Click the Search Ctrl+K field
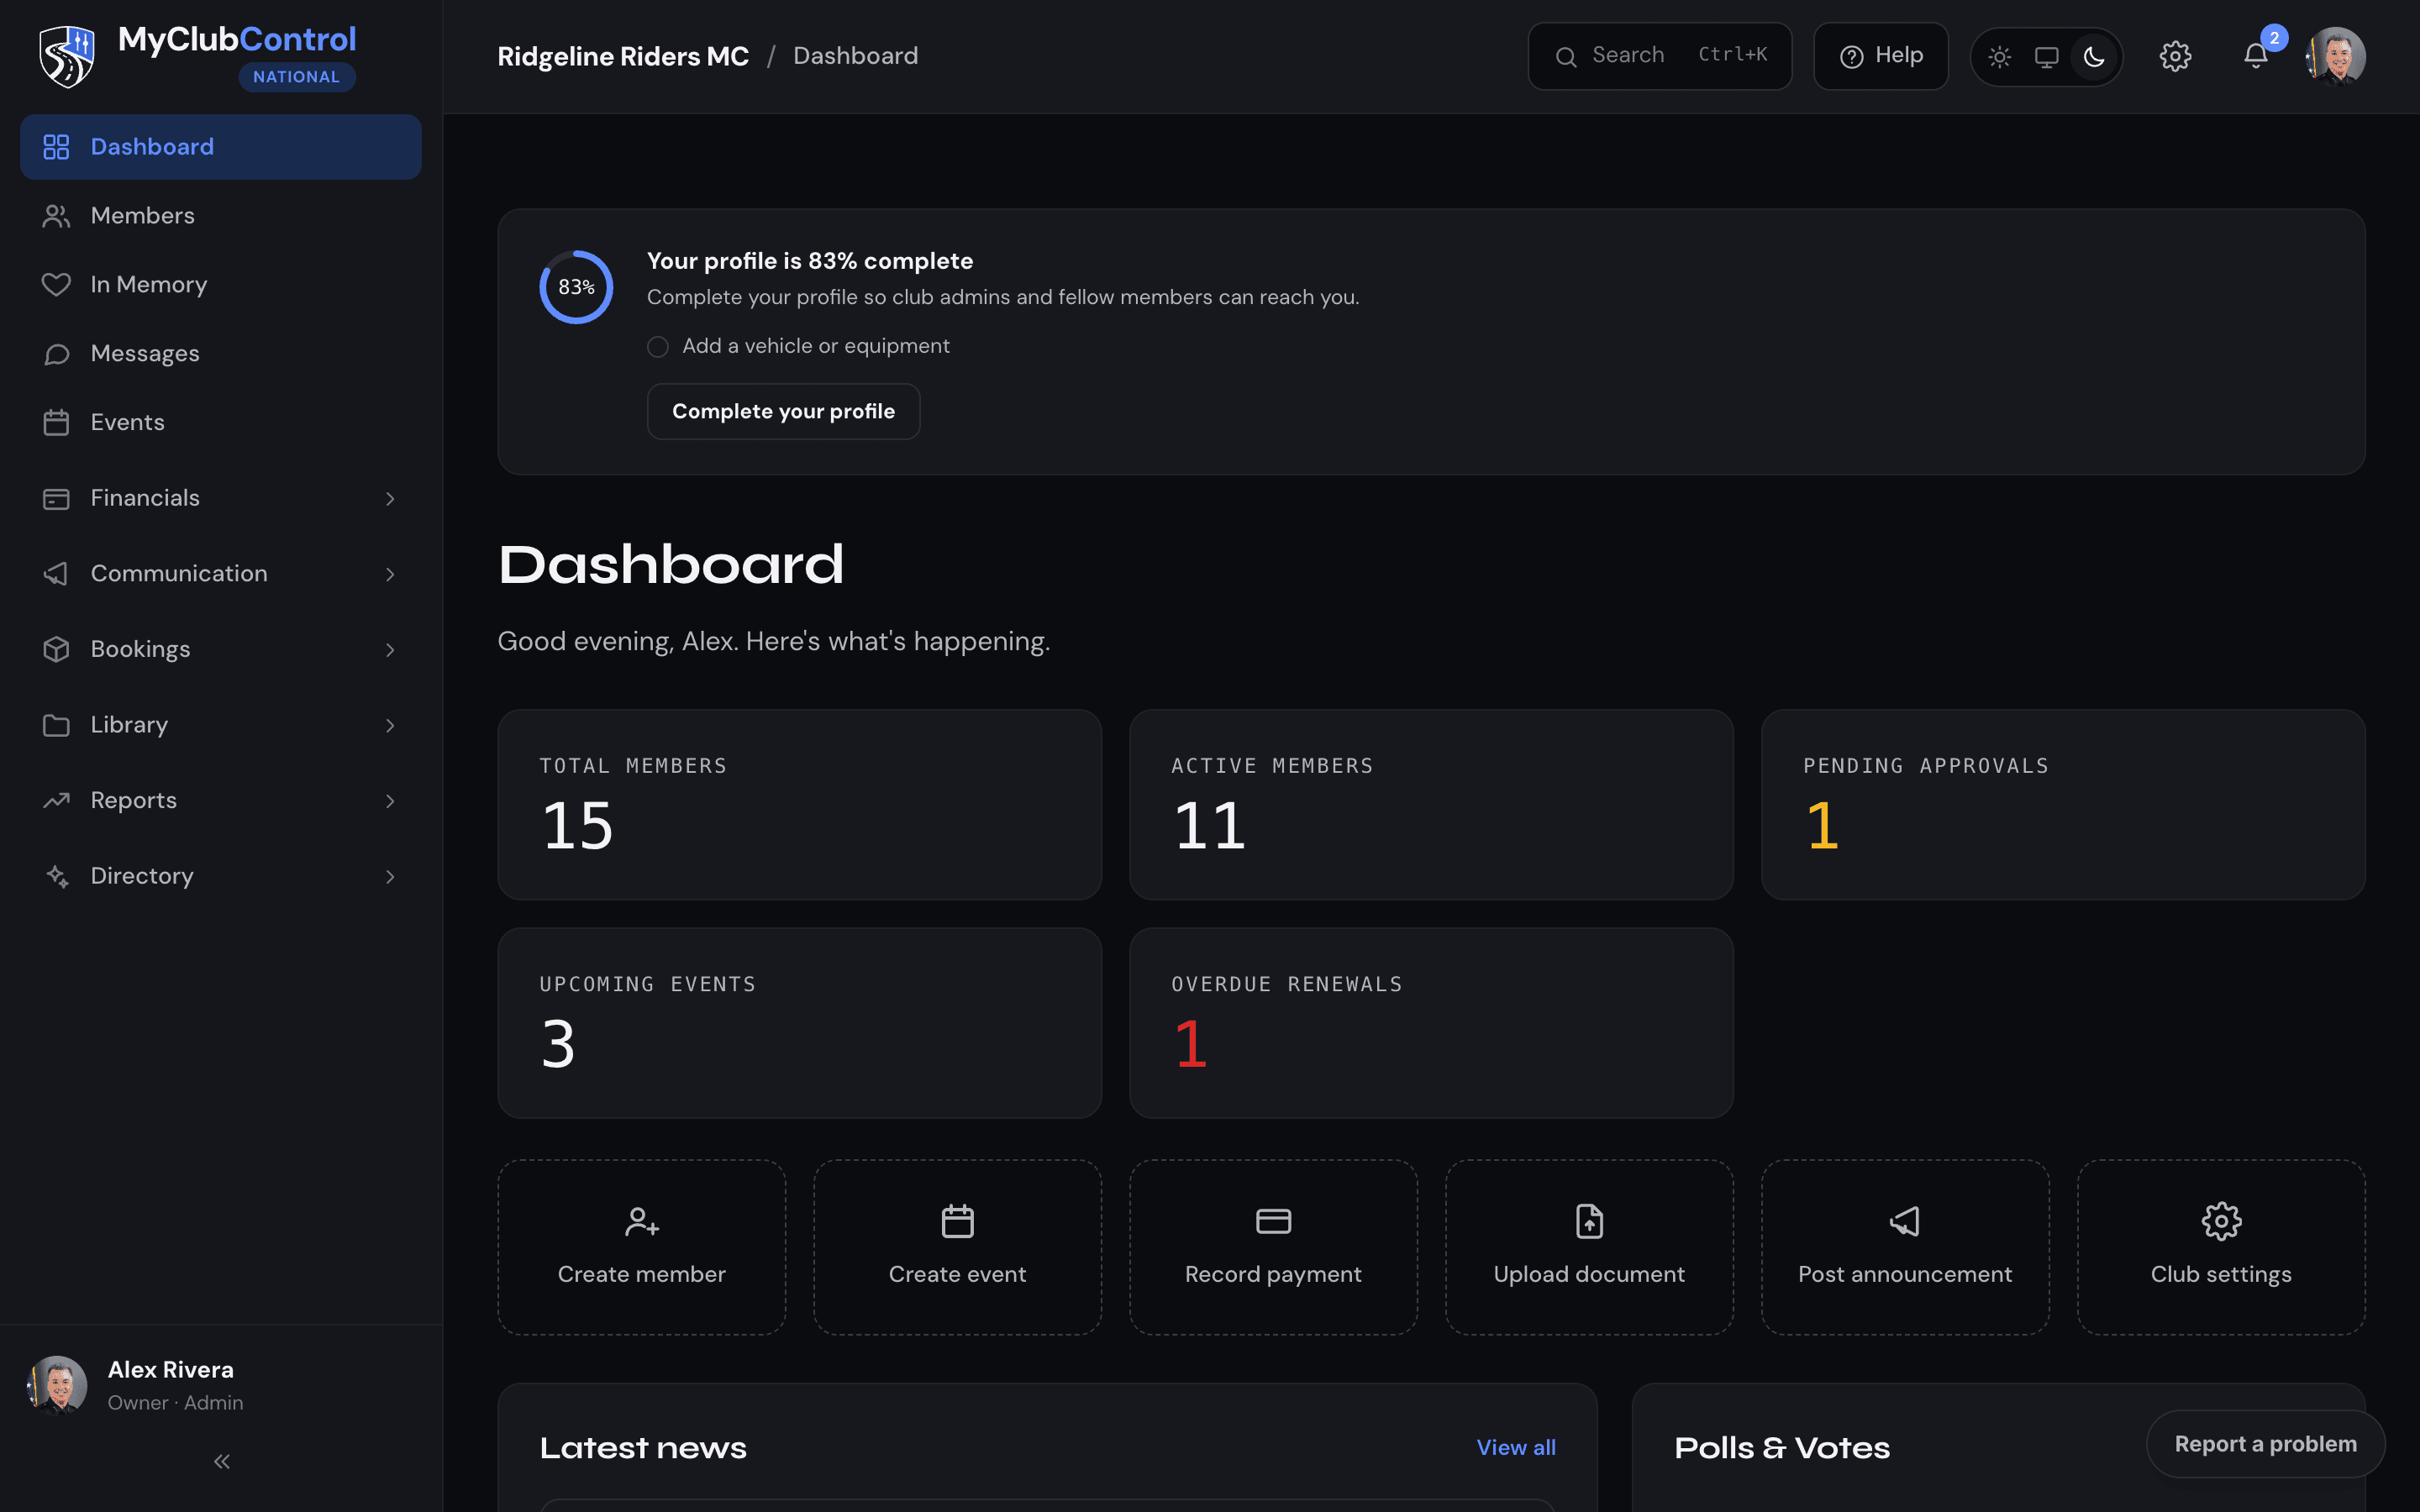 pyautogui.click(x=1659, y=56)
